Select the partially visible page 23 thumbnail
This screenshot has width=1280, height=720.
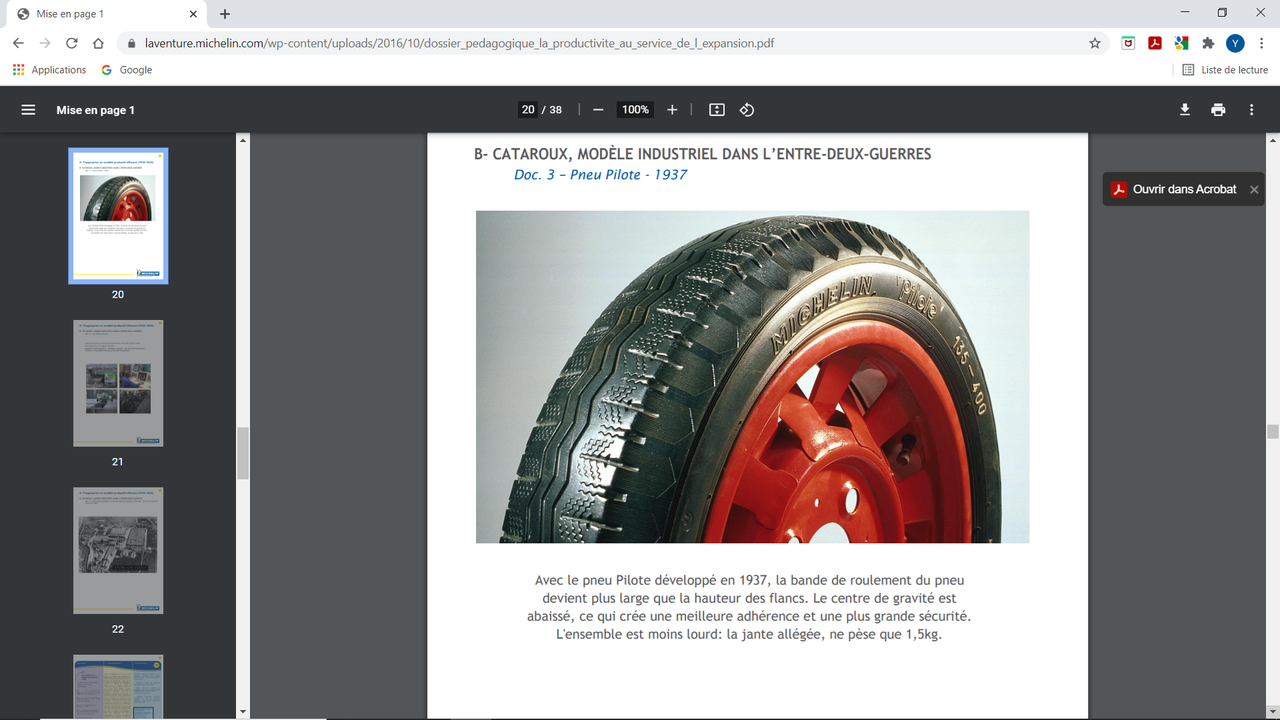(118, 686)
